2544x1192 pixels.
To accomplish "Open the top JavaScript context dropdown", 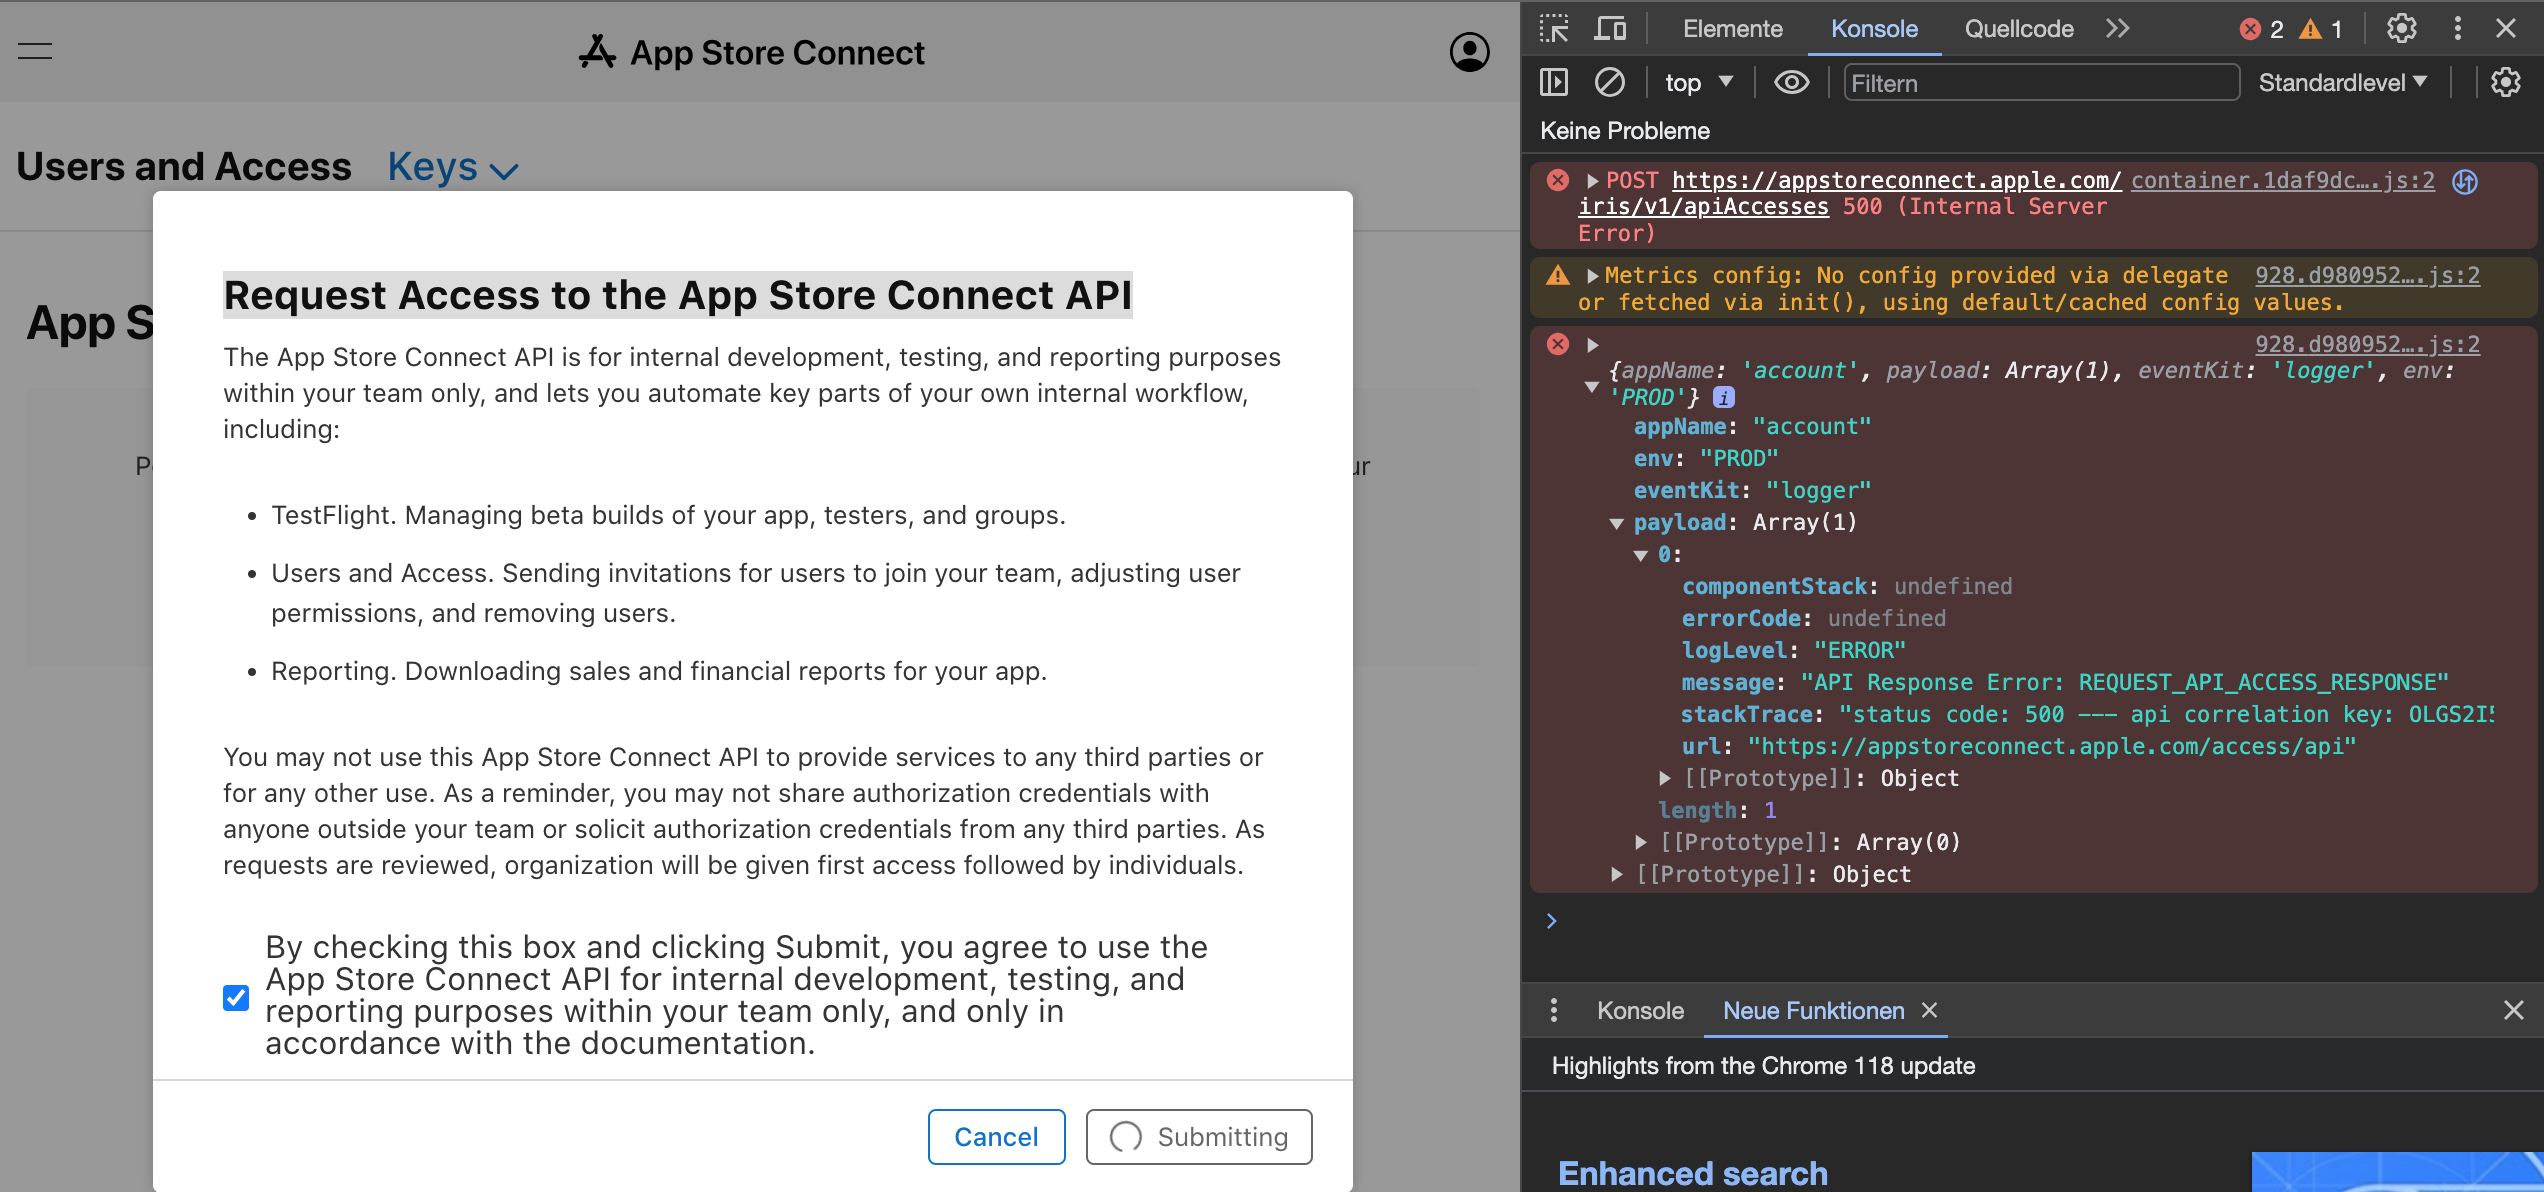I will click(1699, 83).
